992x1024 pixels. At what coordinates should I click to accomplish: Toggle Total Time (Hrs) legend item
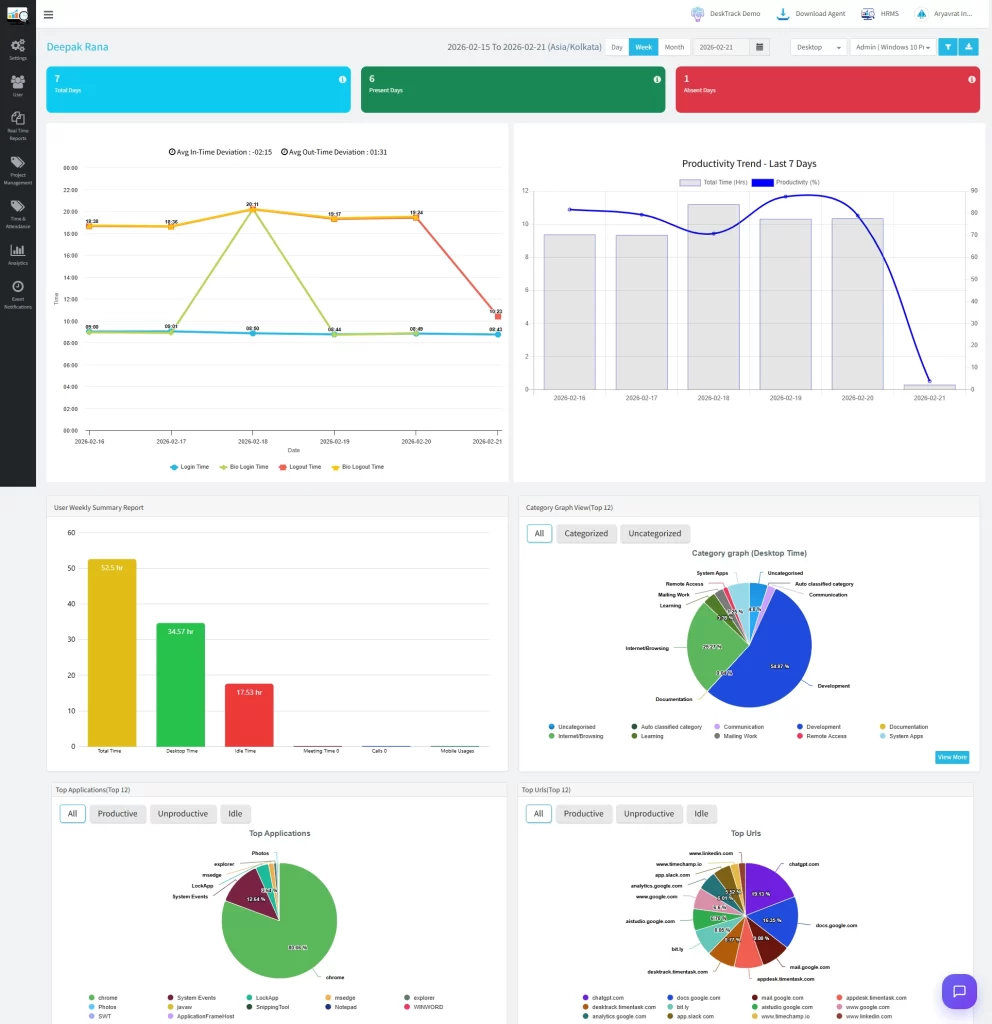713,182
